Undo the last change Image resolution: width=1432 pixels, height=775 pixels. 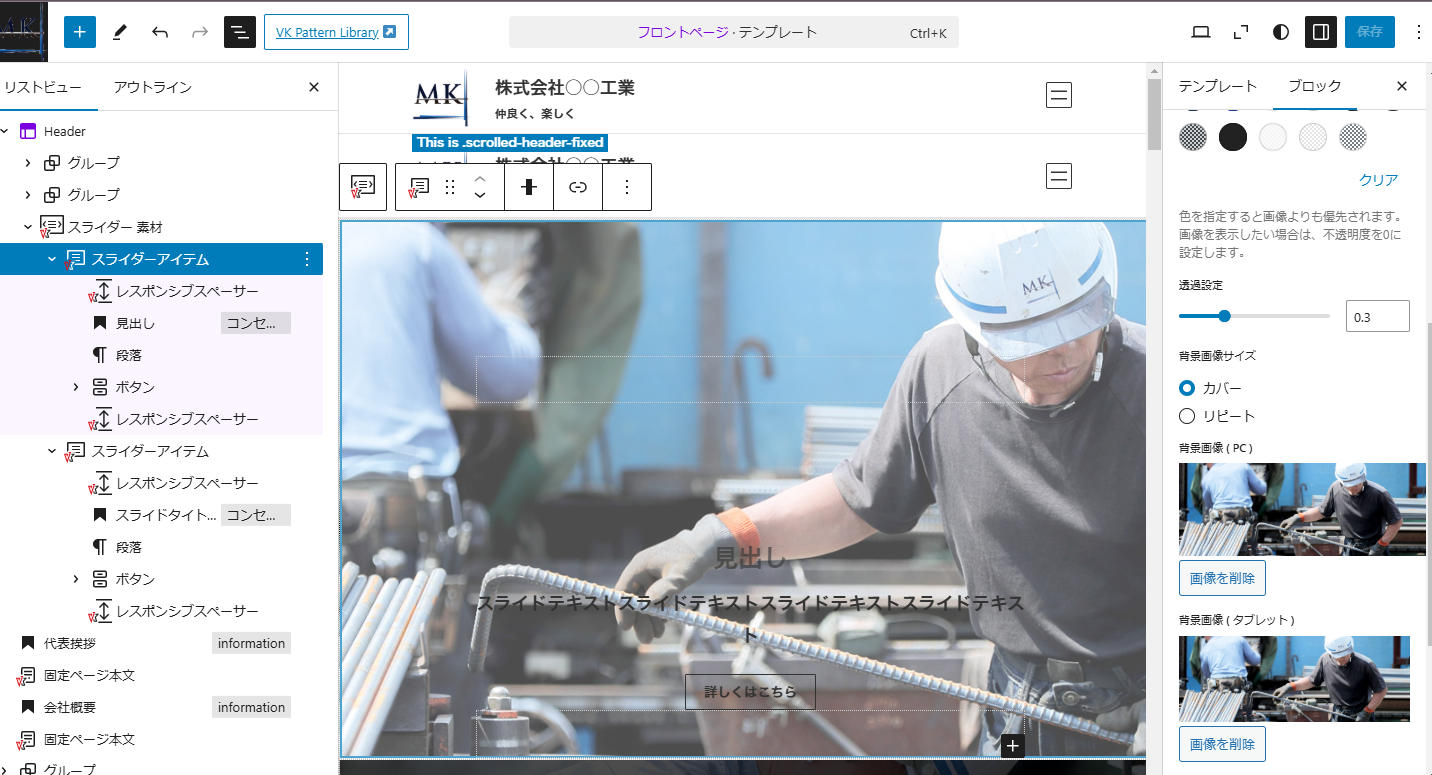click(x=160, y=32)
